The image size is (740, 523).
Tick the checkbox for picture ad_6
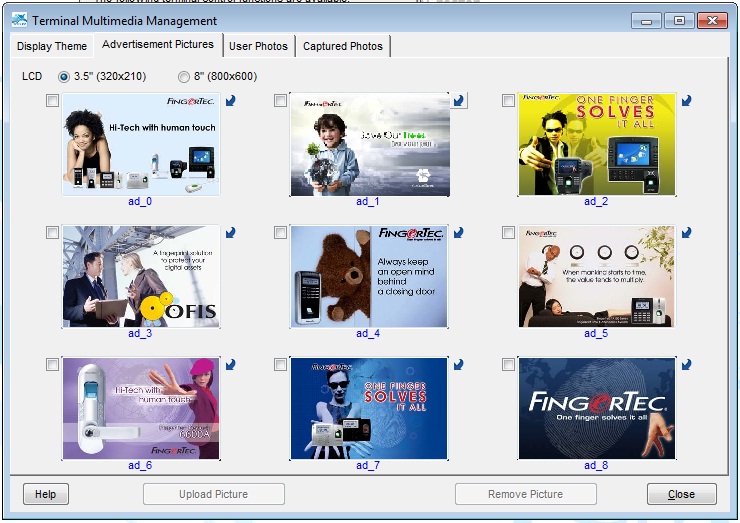coord(52,365)
